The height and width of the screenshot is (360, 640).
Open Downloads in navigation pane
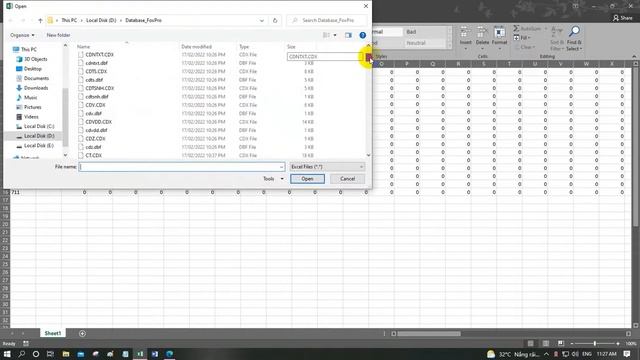point(36,88)
